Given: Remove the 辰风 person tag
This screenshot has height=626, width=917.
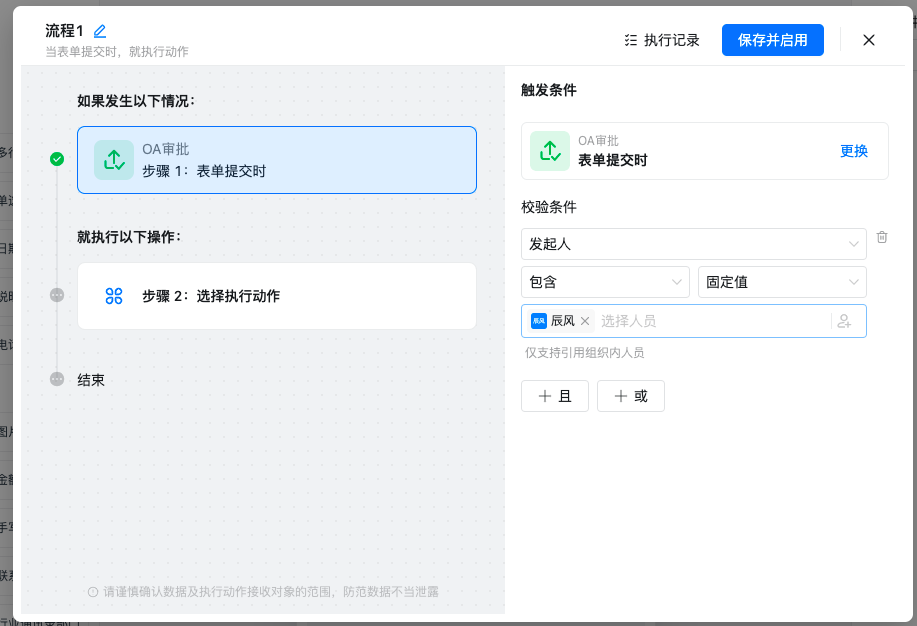Looking at the screenshot, I should pos(585,321).
